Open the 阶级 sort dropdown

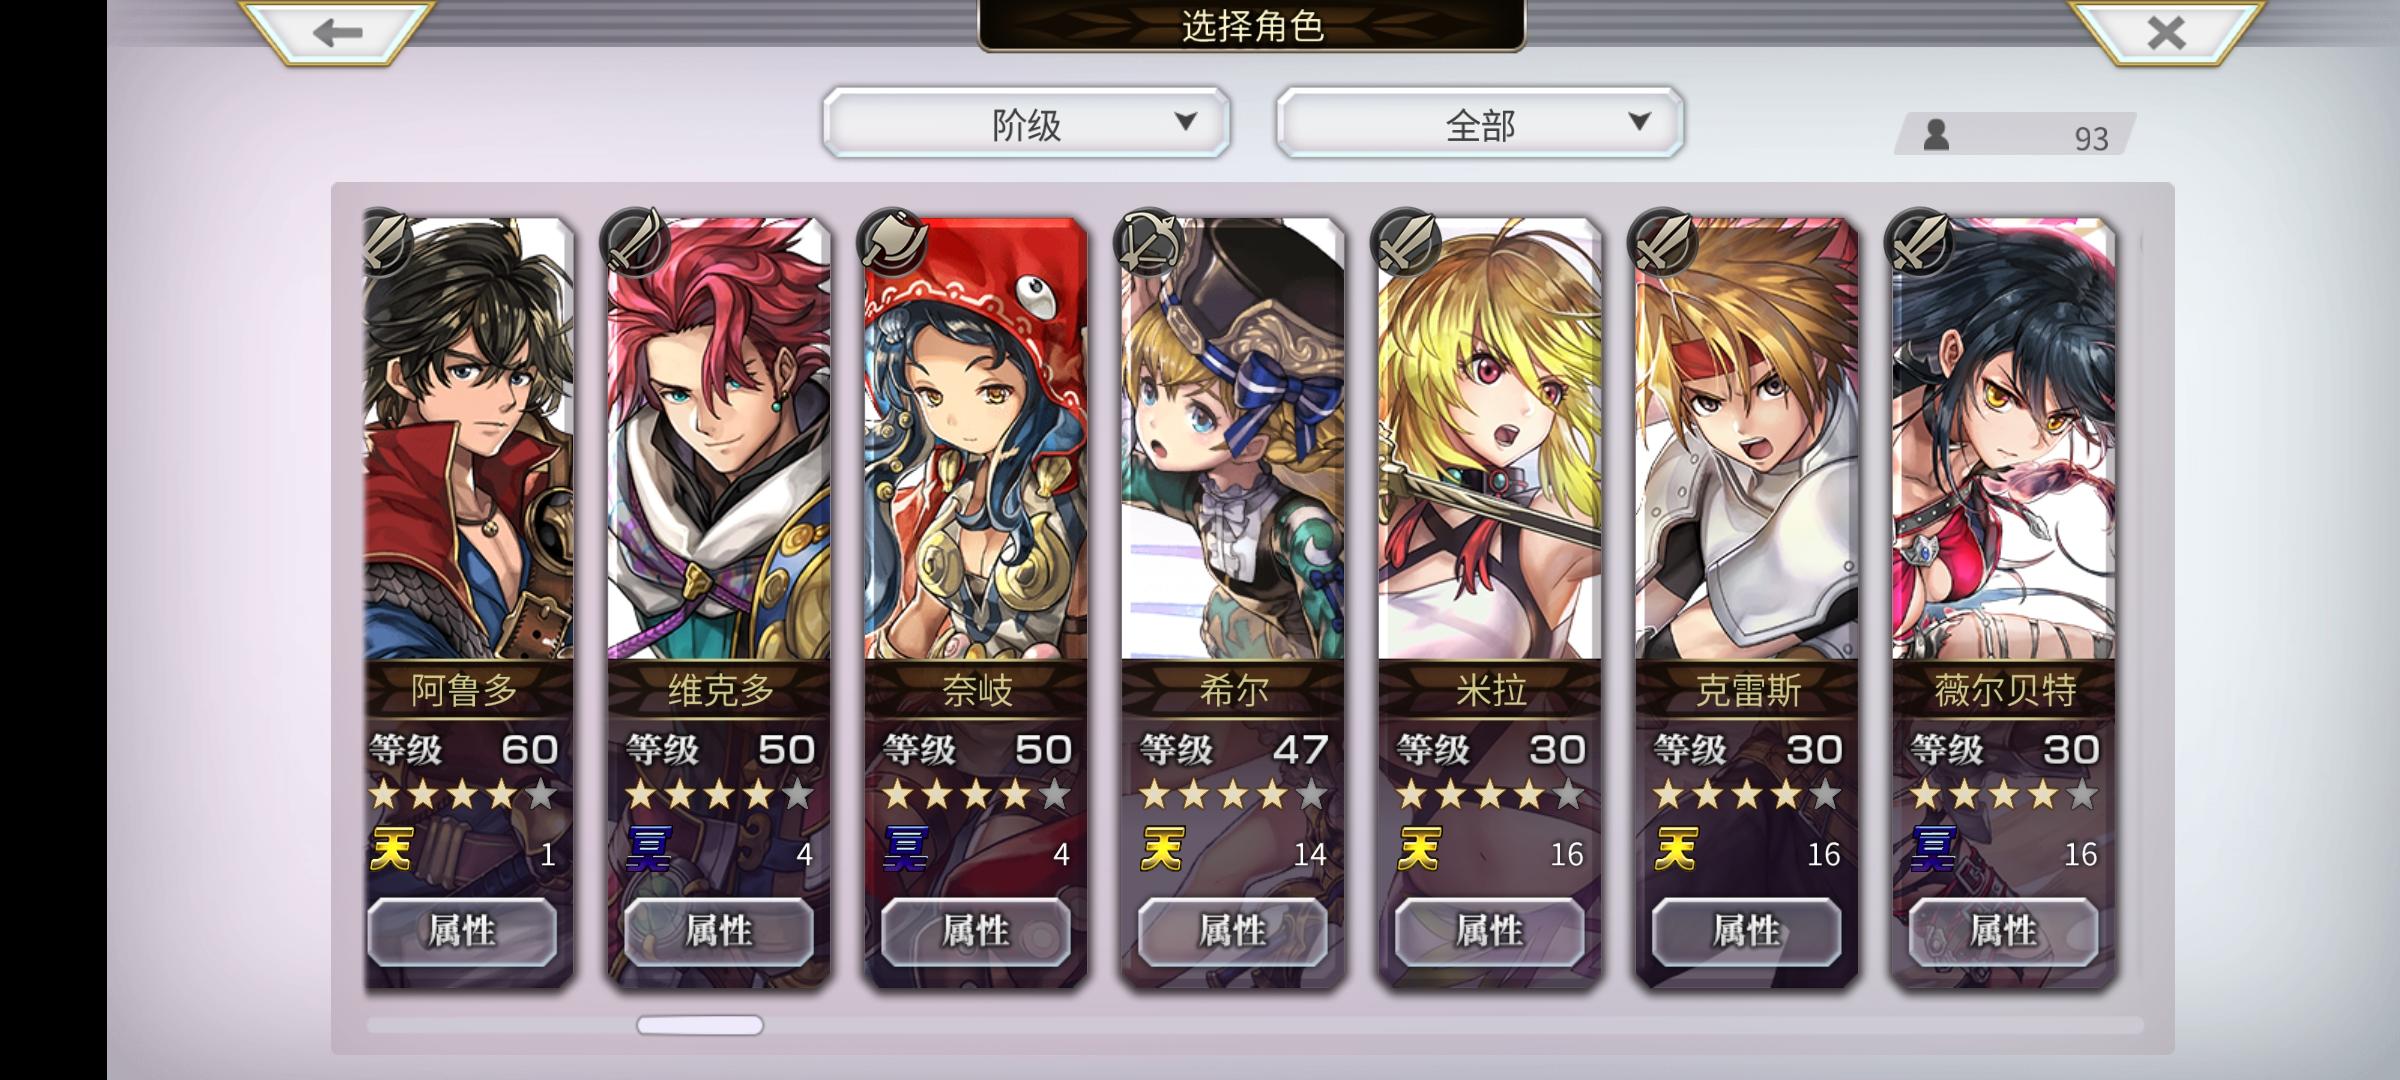[x=1026, y=123]
